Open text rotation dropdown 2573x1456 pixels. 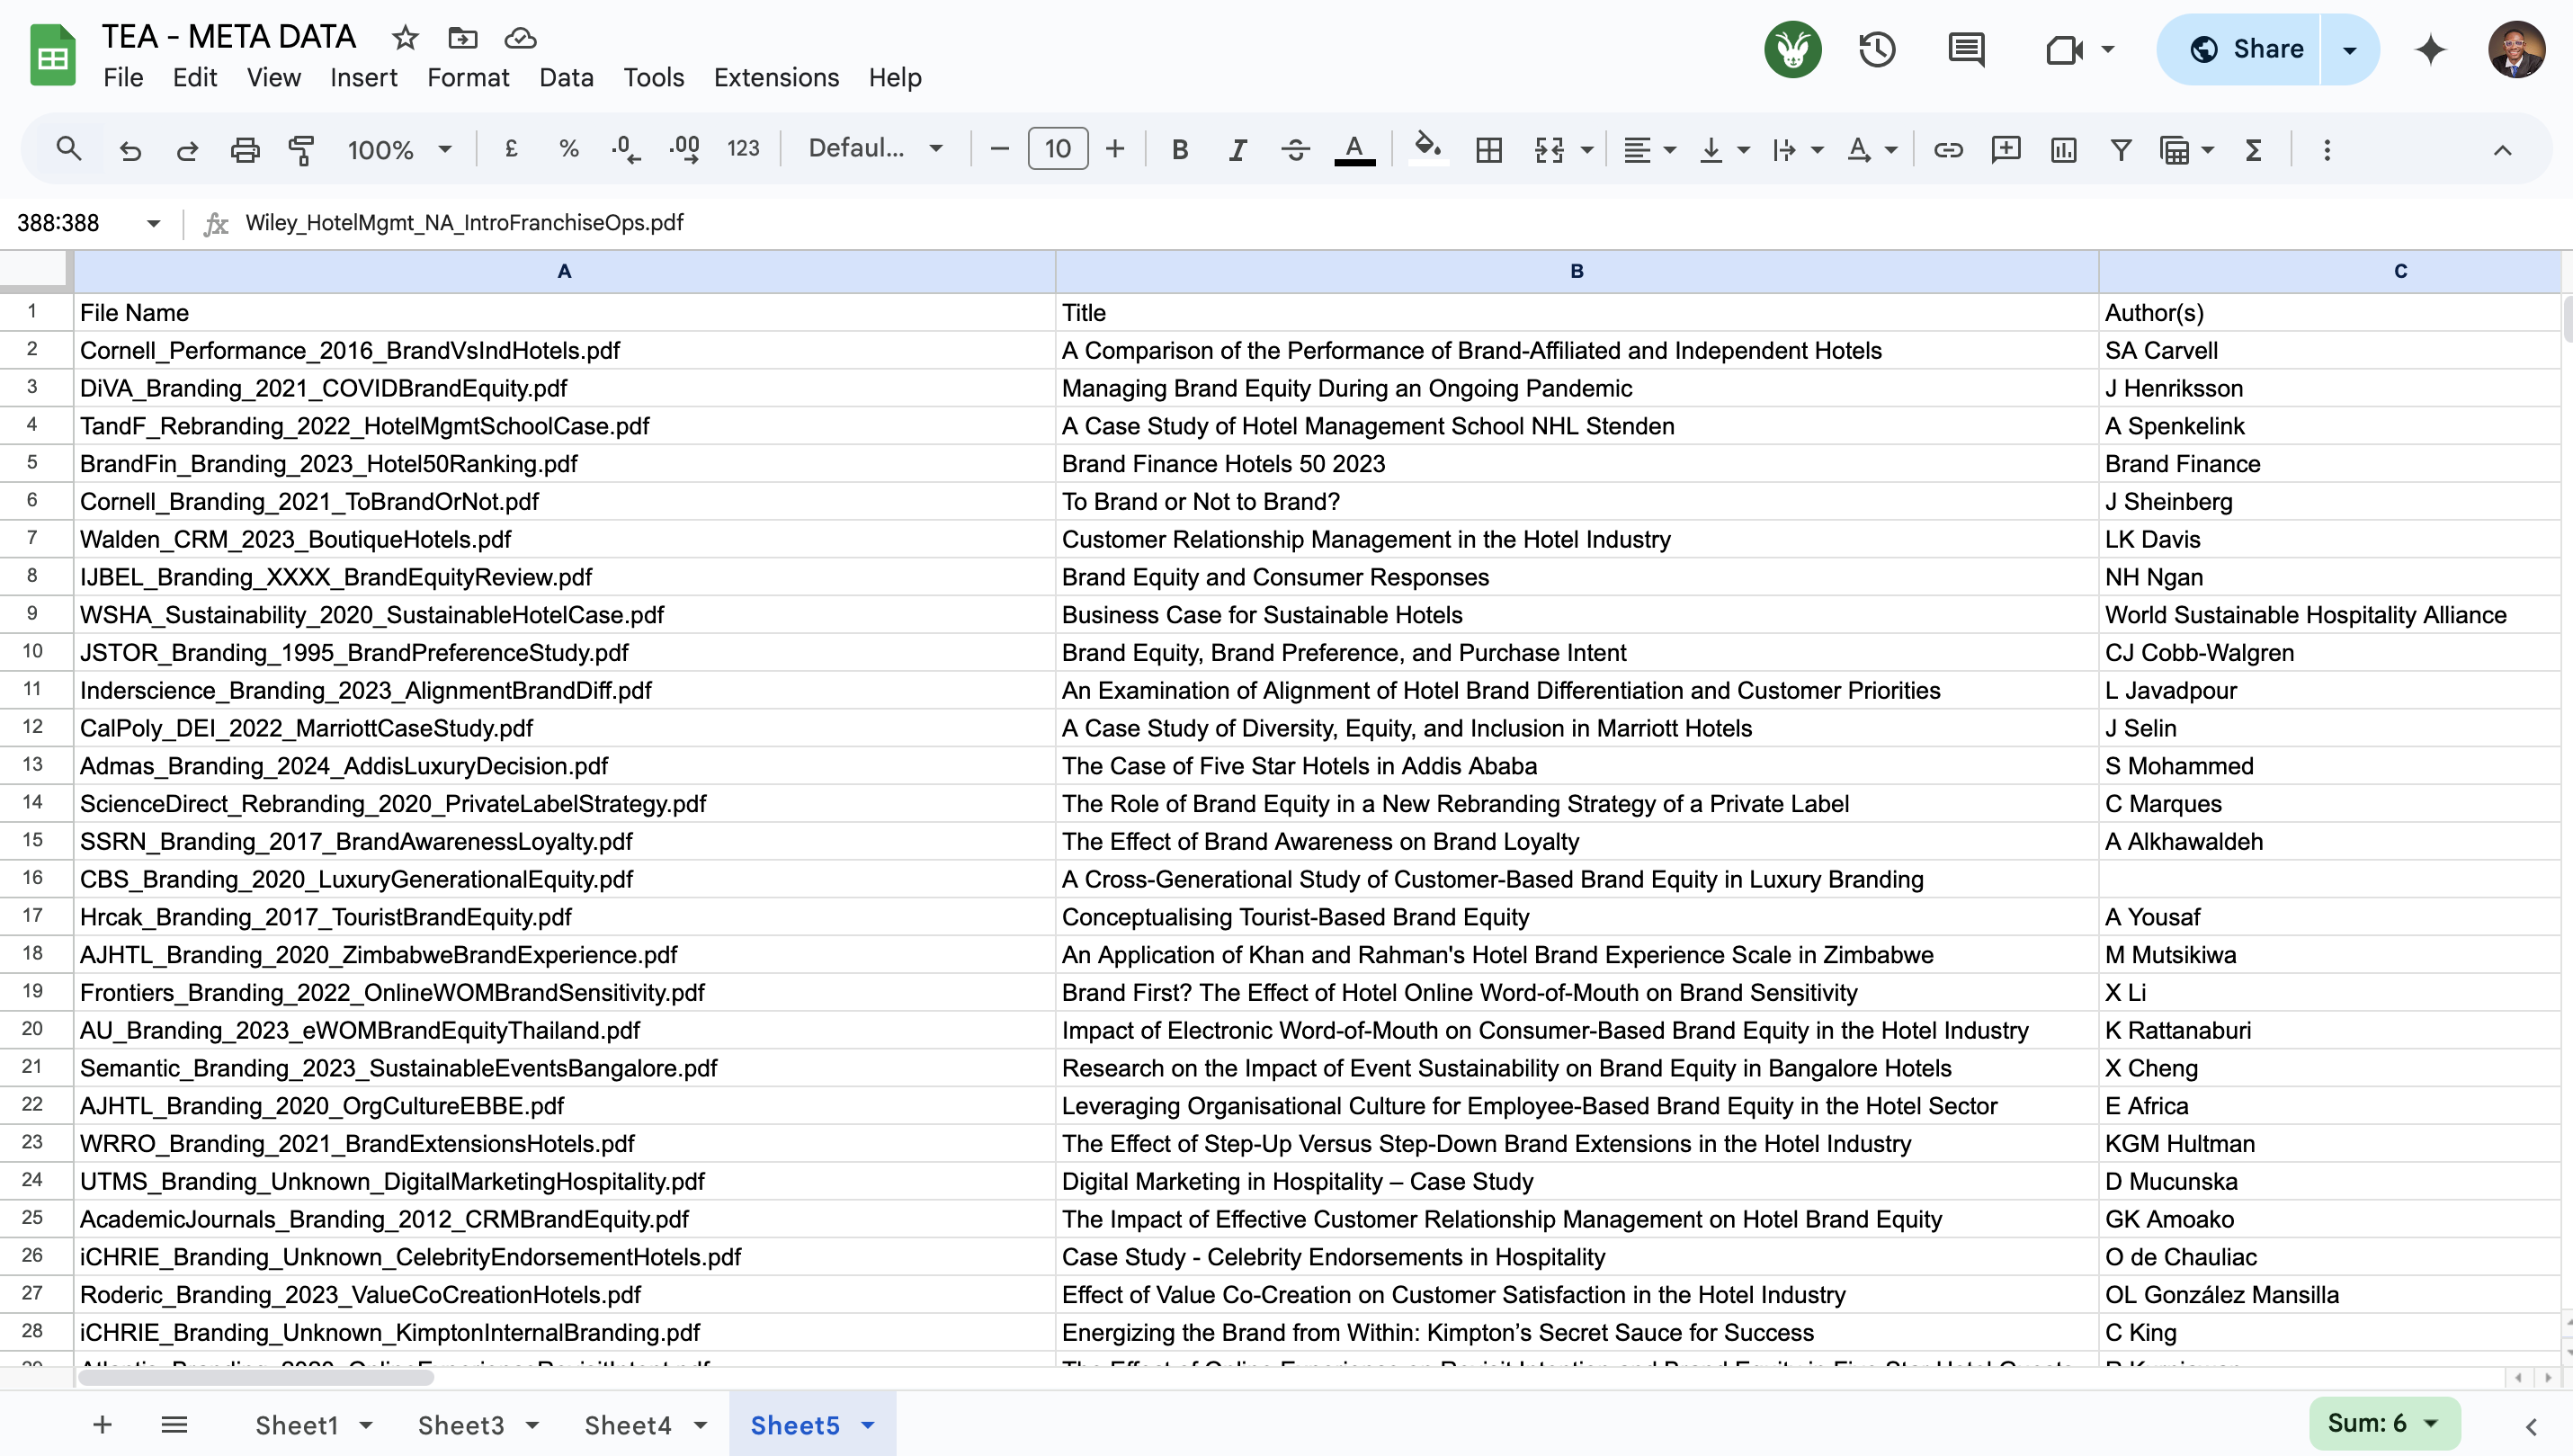(x=1872, y=149)
